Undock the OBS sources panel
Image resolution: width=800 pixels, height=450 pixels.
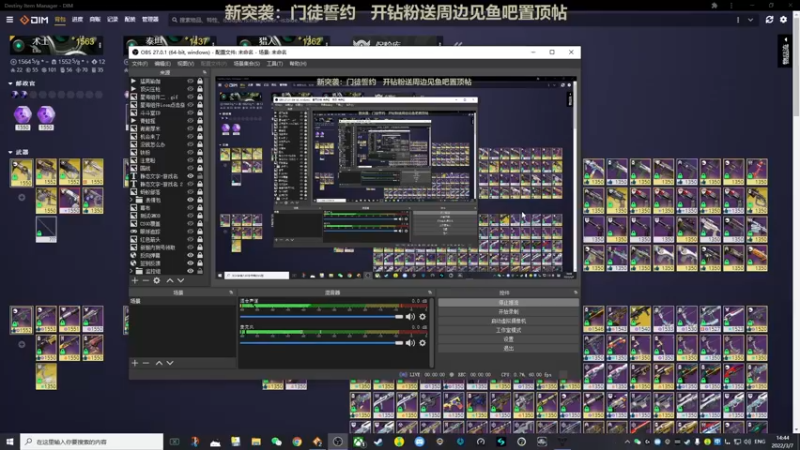(x=205, y=72)
